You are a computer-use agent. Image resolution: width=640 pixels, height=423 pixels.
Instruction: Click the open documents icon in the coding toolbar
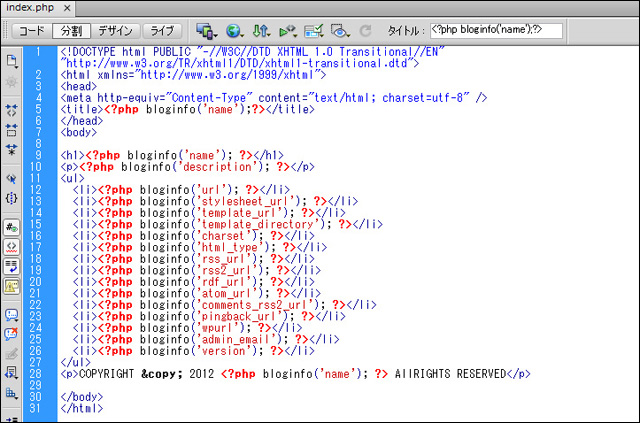pyautogui.click(x=12, y=61)
